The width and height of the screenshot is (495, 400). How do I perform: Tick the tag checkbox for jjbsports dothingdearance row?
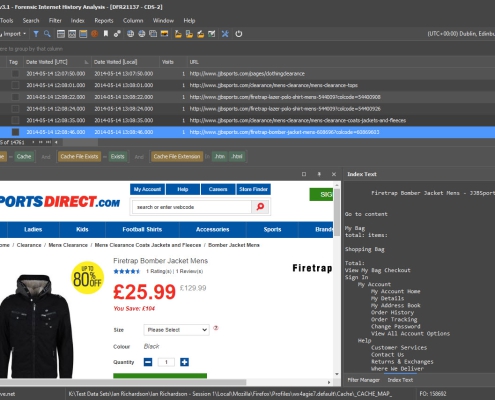tap(15, 74)
